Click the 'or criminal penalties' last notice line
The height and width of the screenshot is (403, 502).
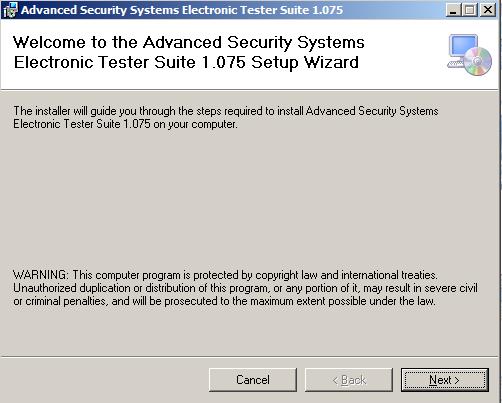[224, 301]
